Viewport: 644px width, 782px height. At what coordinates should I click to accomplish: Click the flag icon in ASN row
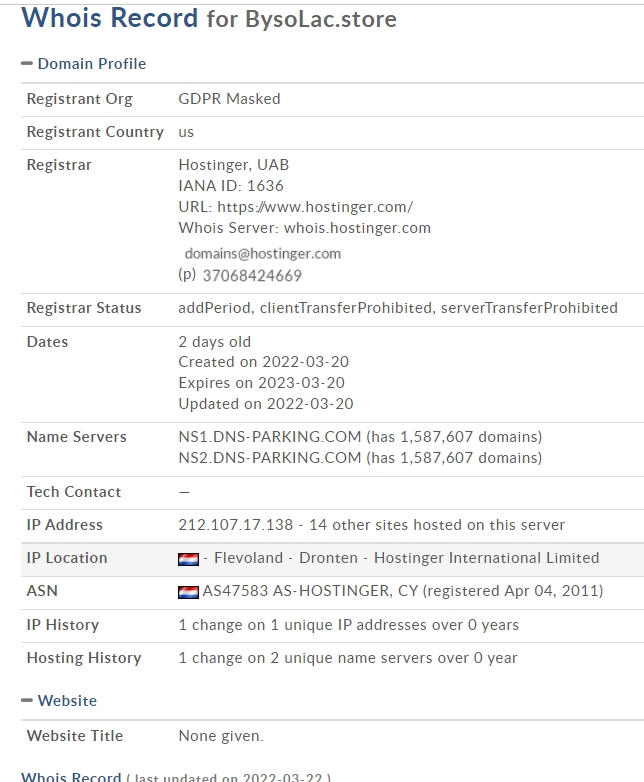[188, 592]
